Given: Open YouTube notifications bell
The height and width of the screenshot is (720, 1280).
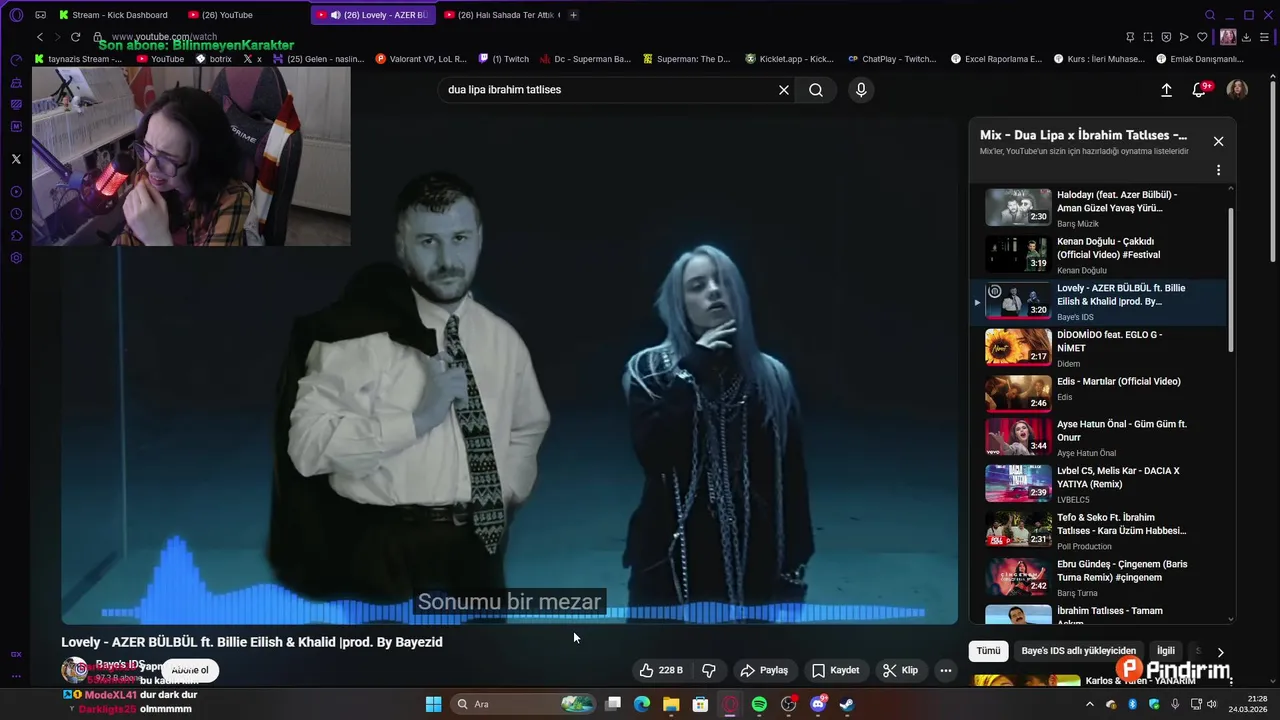Looking at the screenshot, I should [x=1199, y=90].
